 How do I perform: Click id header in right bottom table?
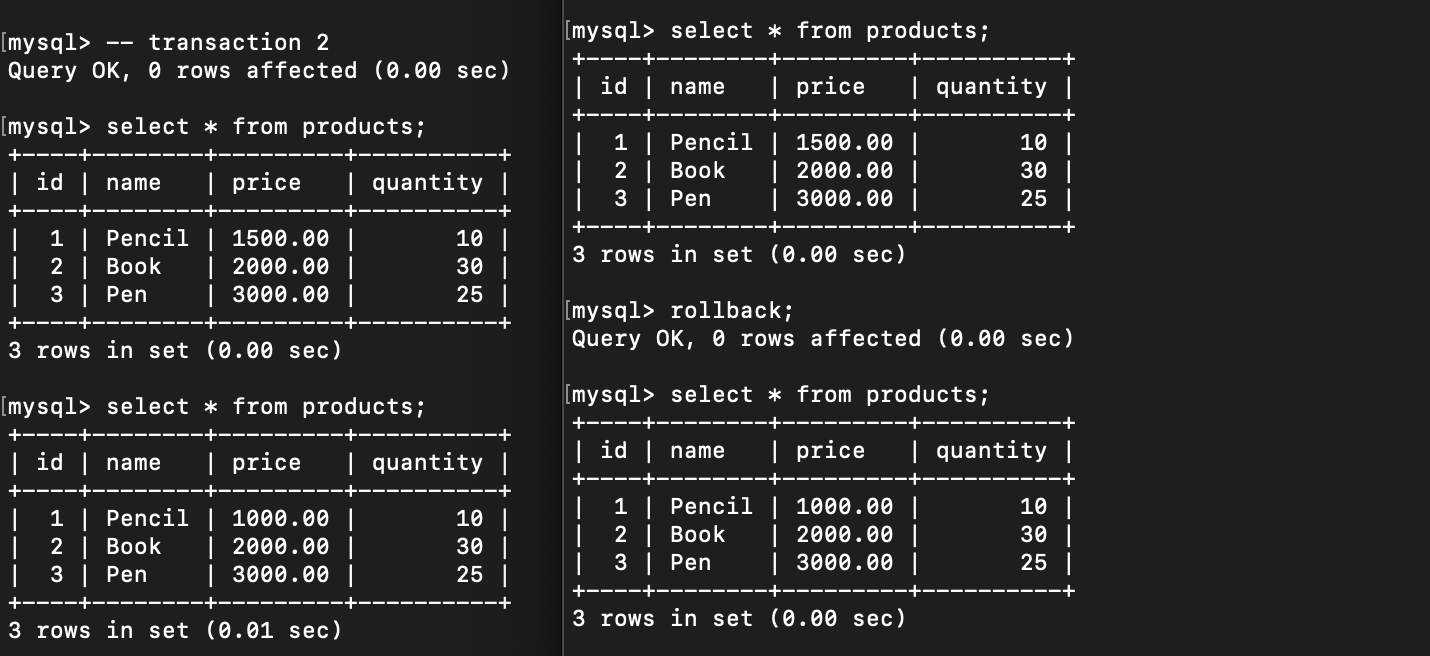point(614,451)
